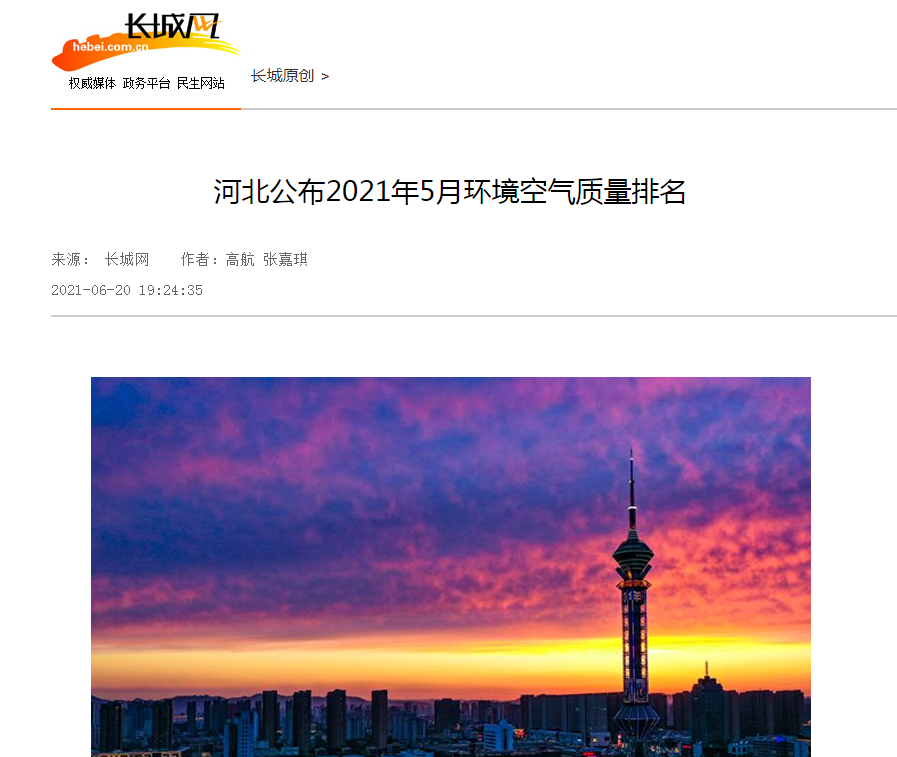
Task: Click author name 高航
Action: click(x=240, y=260)
